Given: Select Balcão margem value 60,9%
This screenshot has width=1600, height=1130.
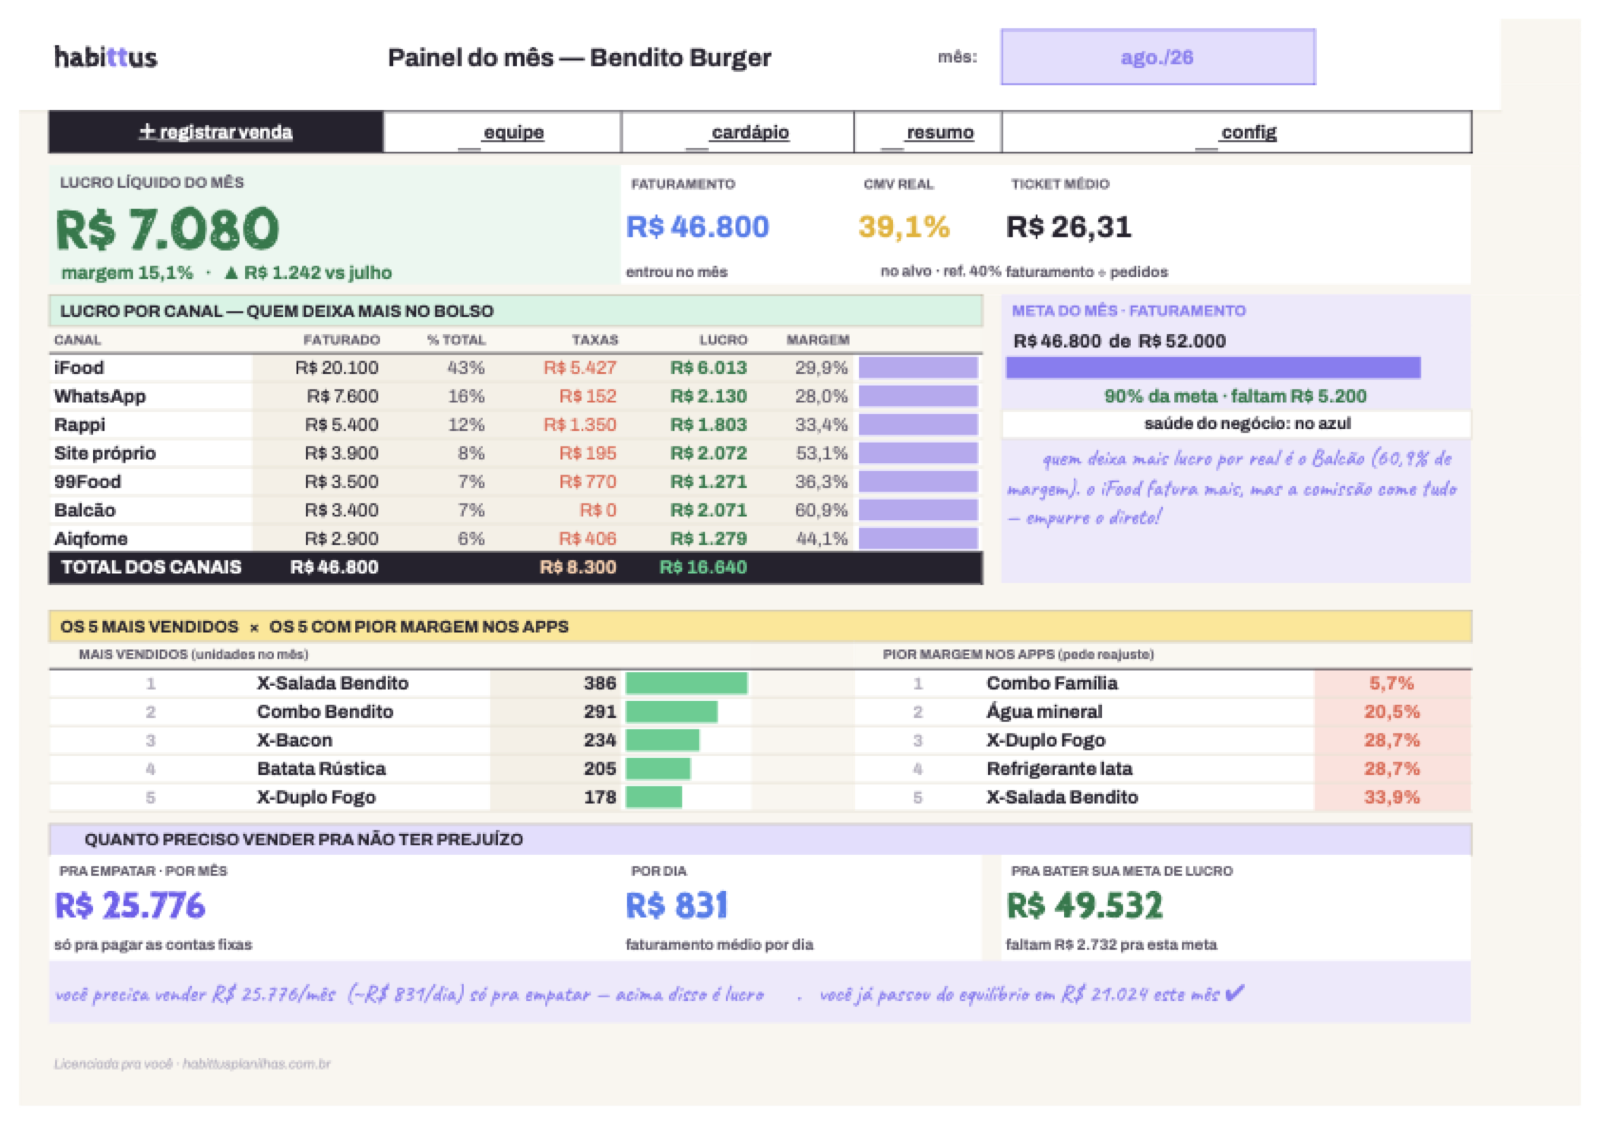Looking at the screenshot, I should coord(822,510).
